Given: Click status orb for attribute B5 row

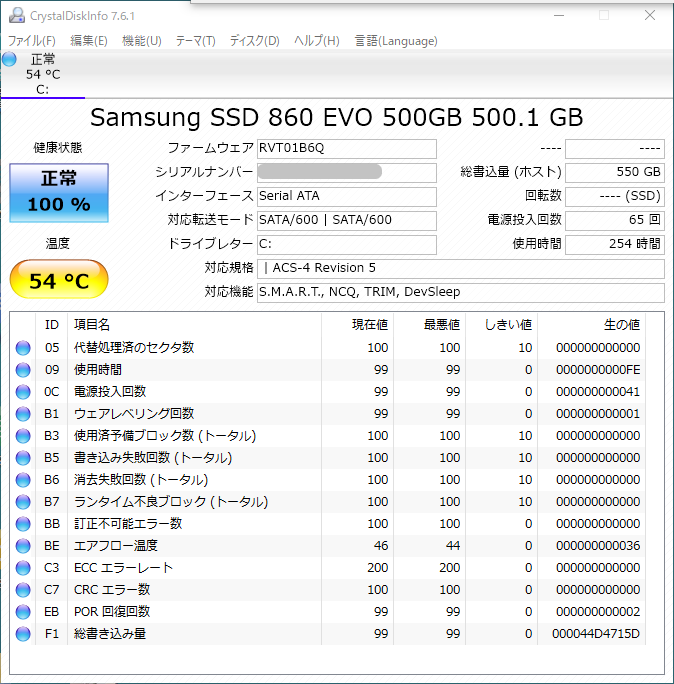Looking at the screenshot, I should point(23,458).
